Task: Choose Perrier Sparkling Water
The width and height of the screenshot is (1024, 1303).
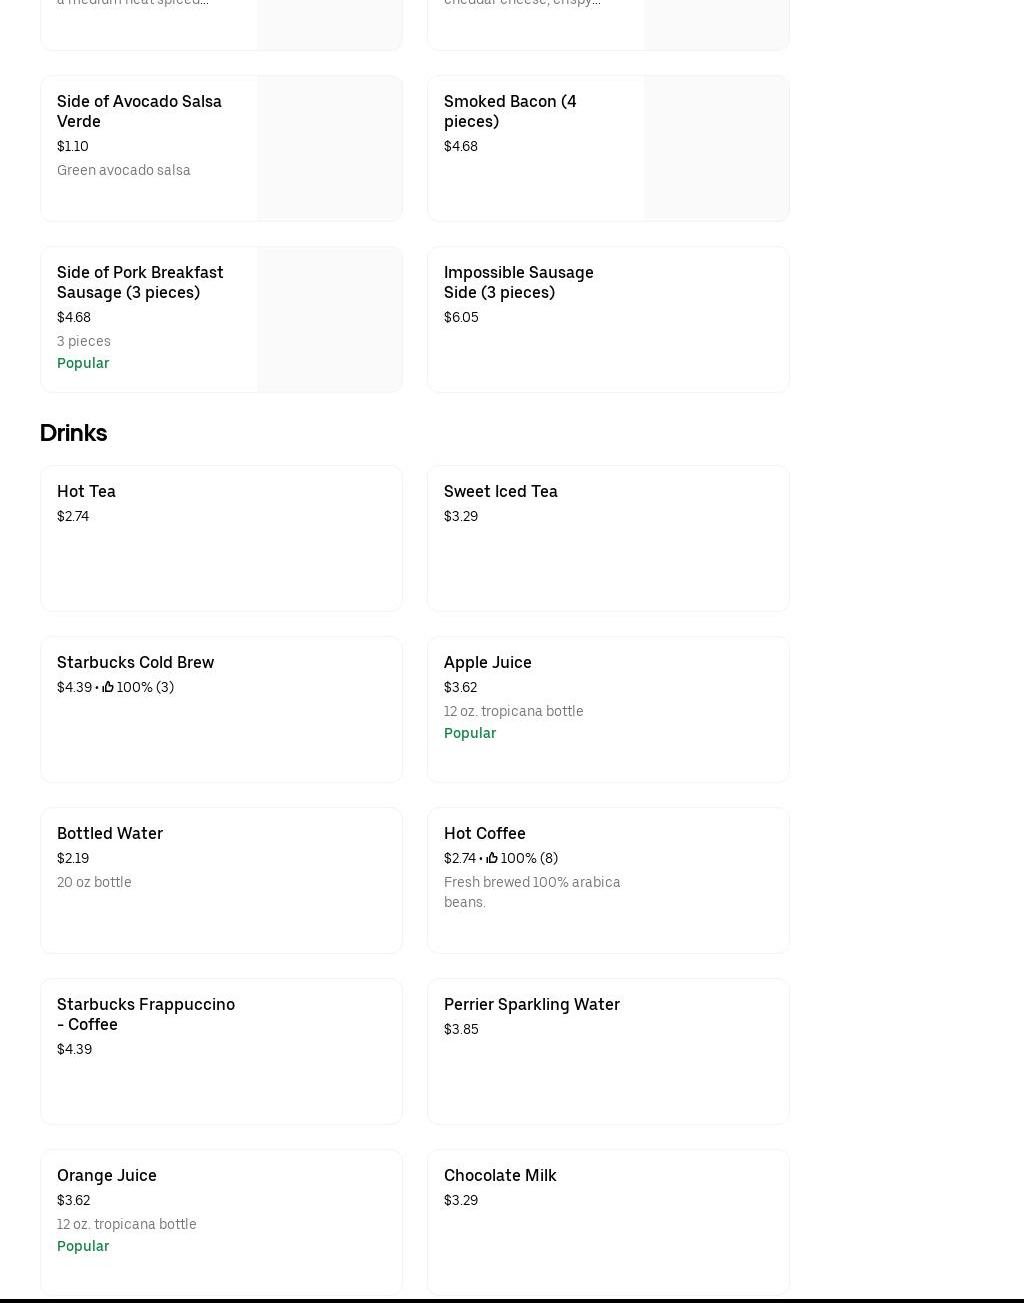Action: 531,1004
